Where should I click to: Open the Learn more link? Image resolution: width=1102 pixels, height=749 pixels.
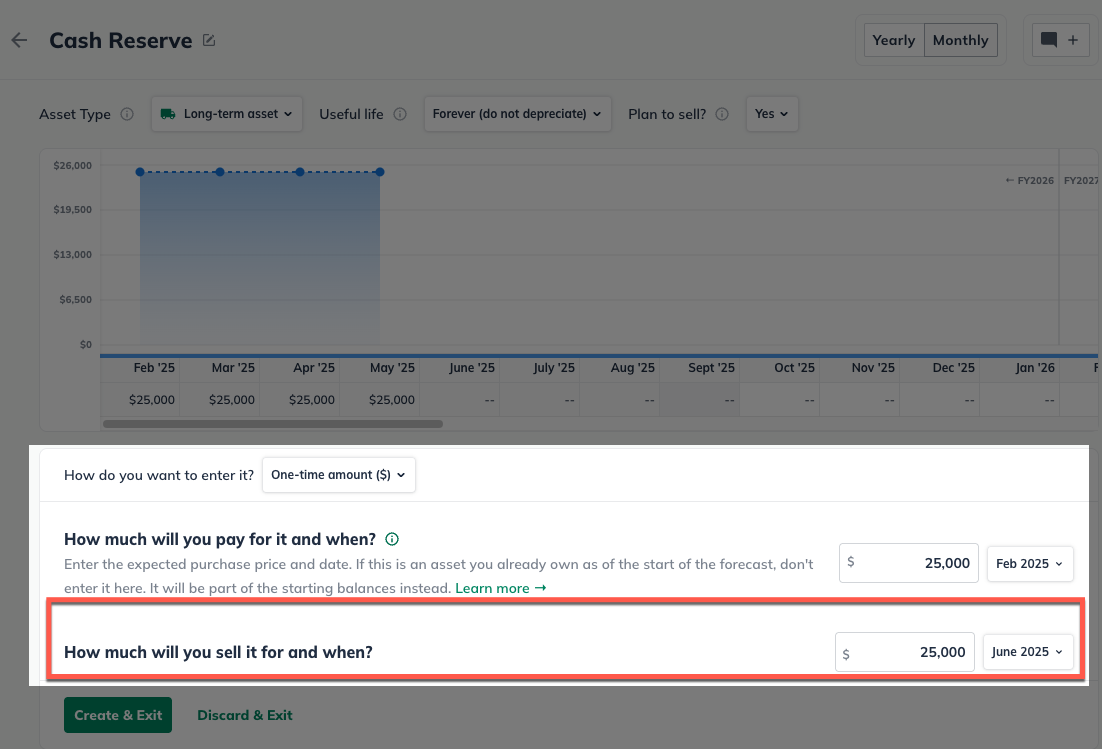(x=500, y=588)
